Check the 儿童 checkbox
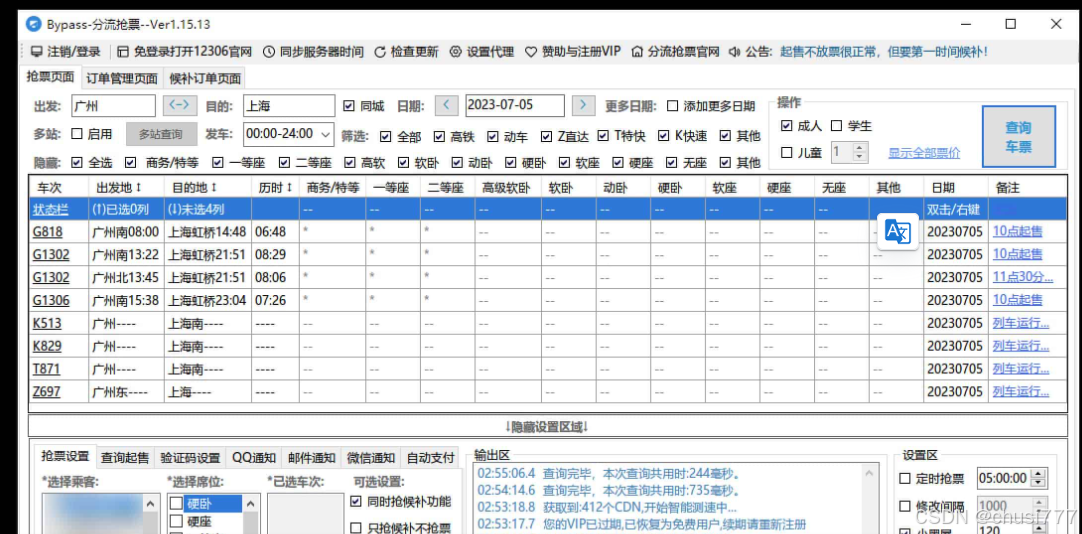Image resolution: width=1082 pixels, height=534 pixels. [x=787, y=152]
